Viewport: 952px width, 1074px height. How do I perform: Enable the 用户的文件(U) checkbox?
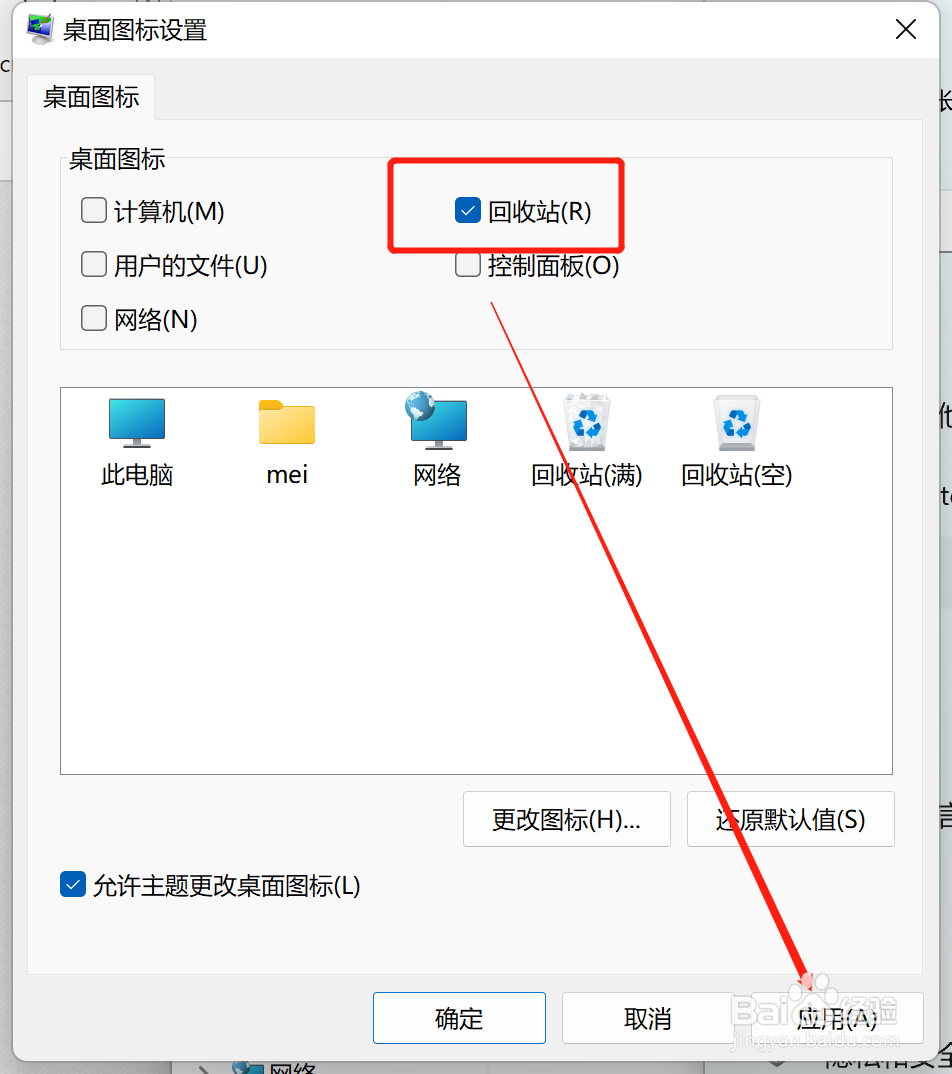coord(94,264)
